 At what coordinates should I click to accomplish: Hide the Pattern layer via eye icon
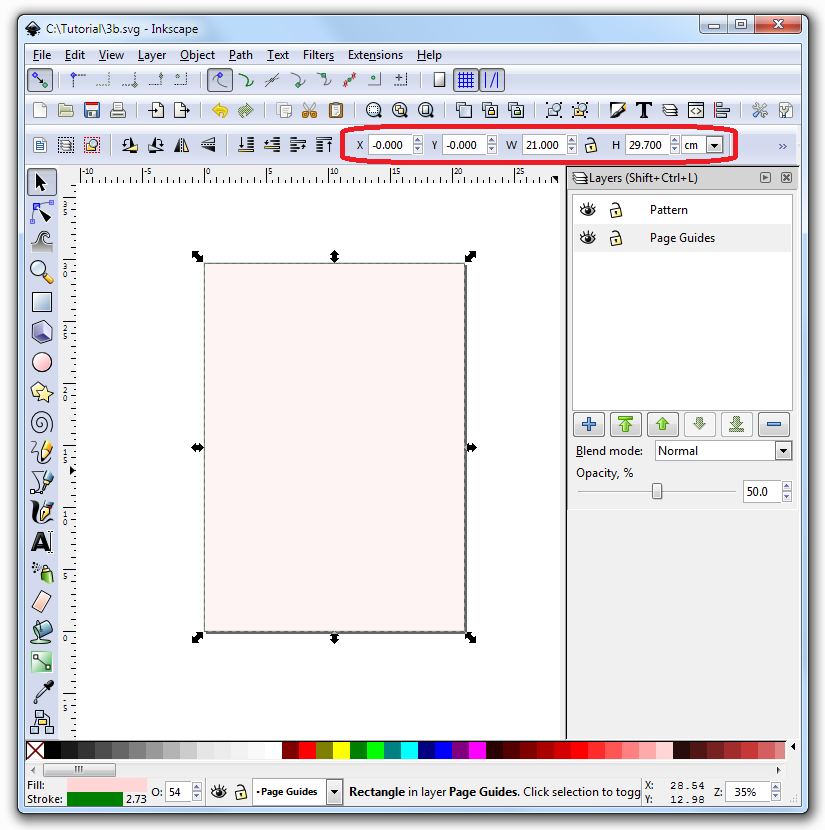coord(588,210)
